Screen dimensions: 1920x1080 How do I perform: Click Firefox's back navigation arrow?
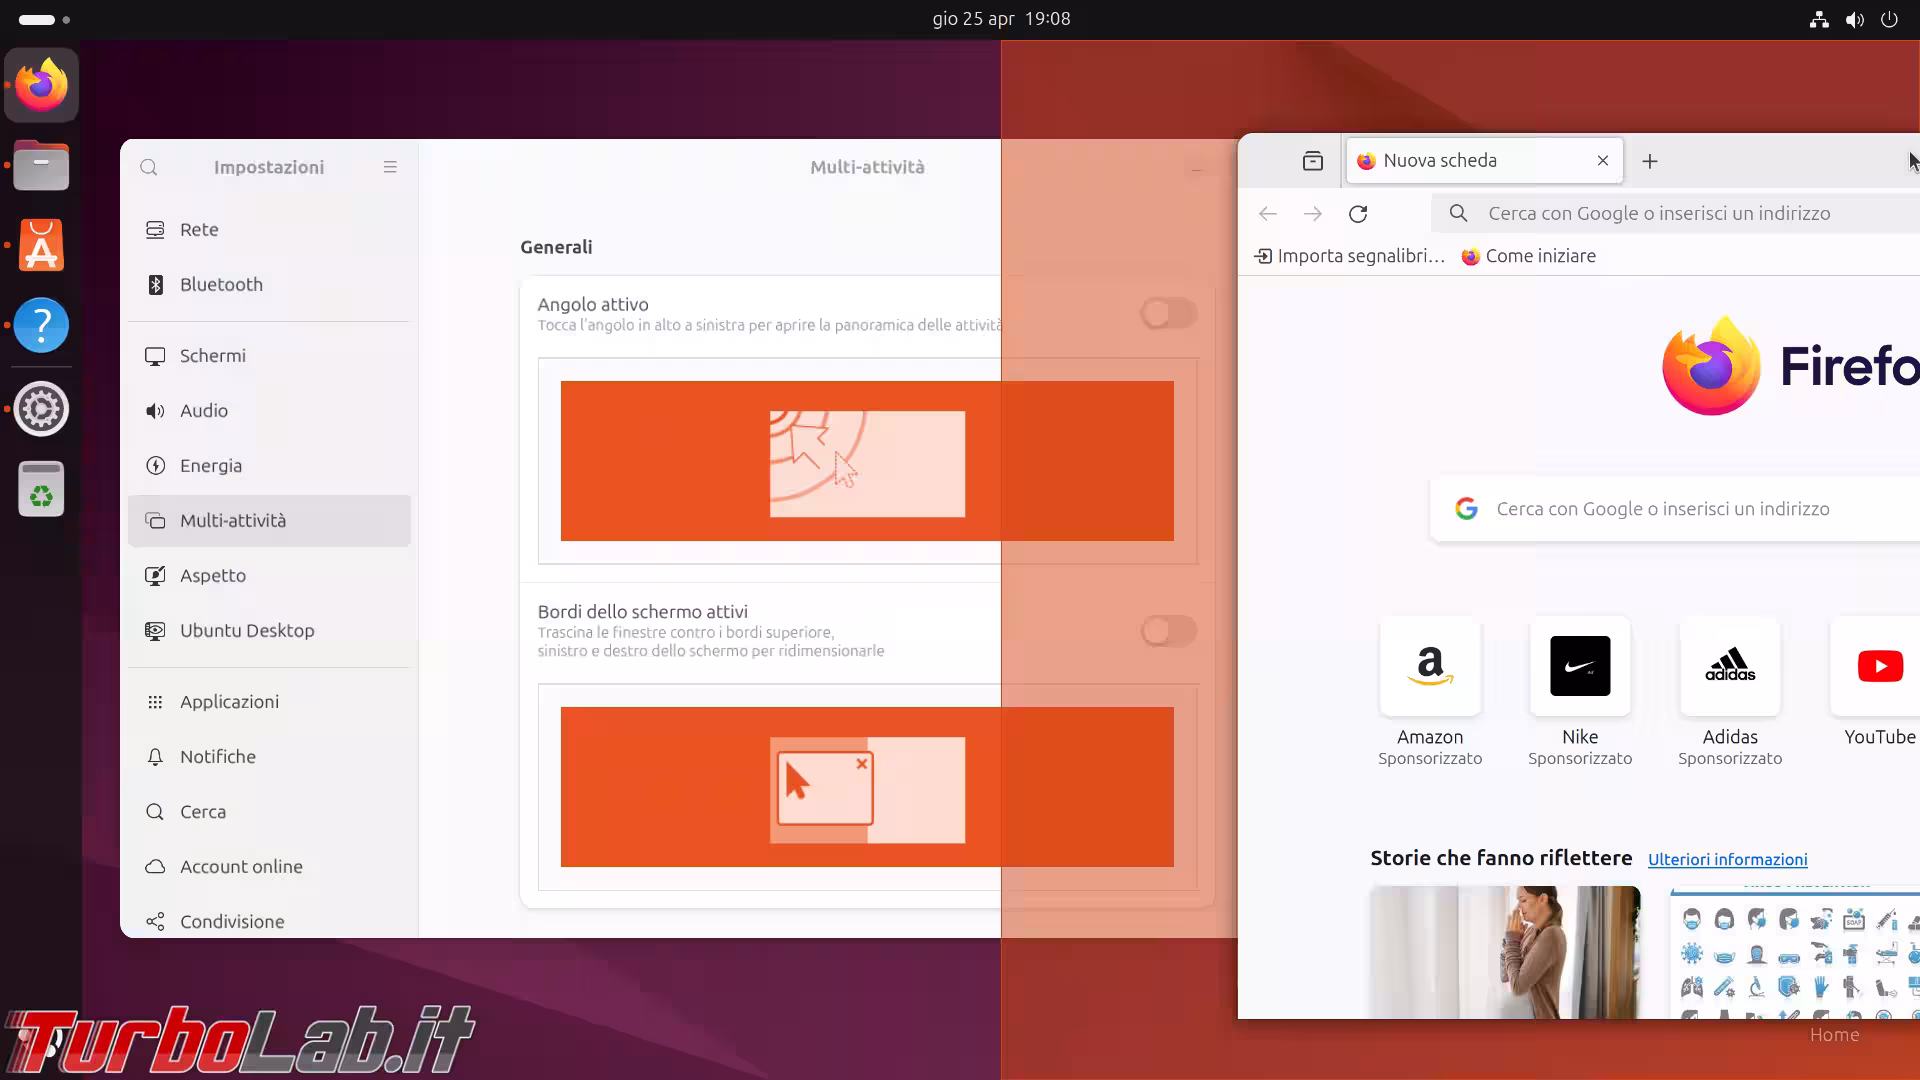click(1268, 213)
